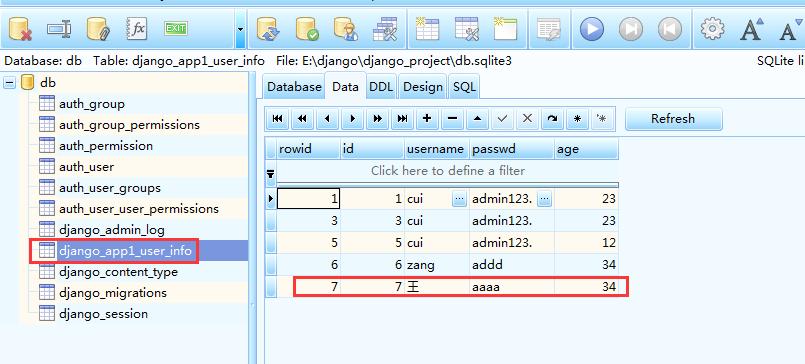Switch to the Design tab
The image size is (805, 364).
423,86
